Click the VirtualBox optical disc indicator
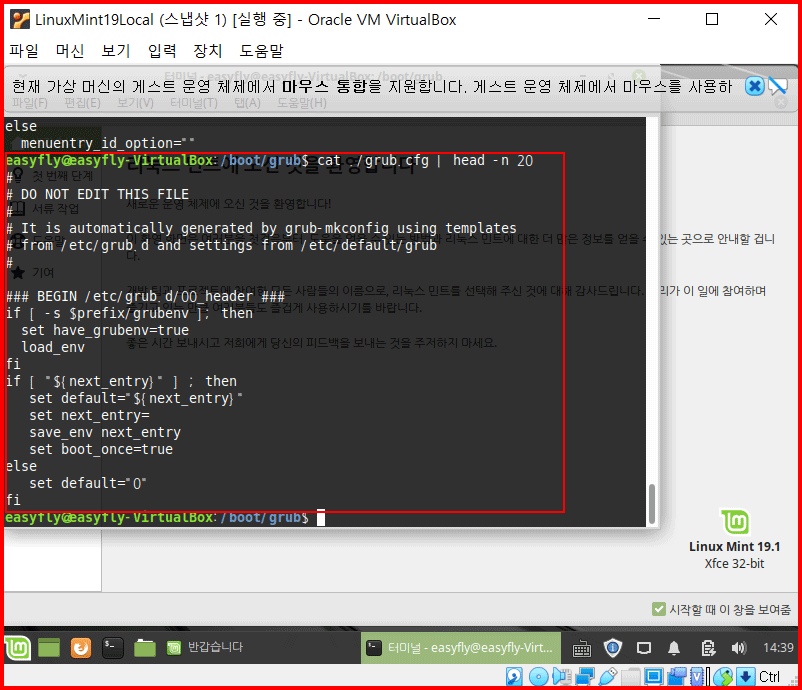The height and width of the screenshot is (690, 802). click(x=539, y=677)
